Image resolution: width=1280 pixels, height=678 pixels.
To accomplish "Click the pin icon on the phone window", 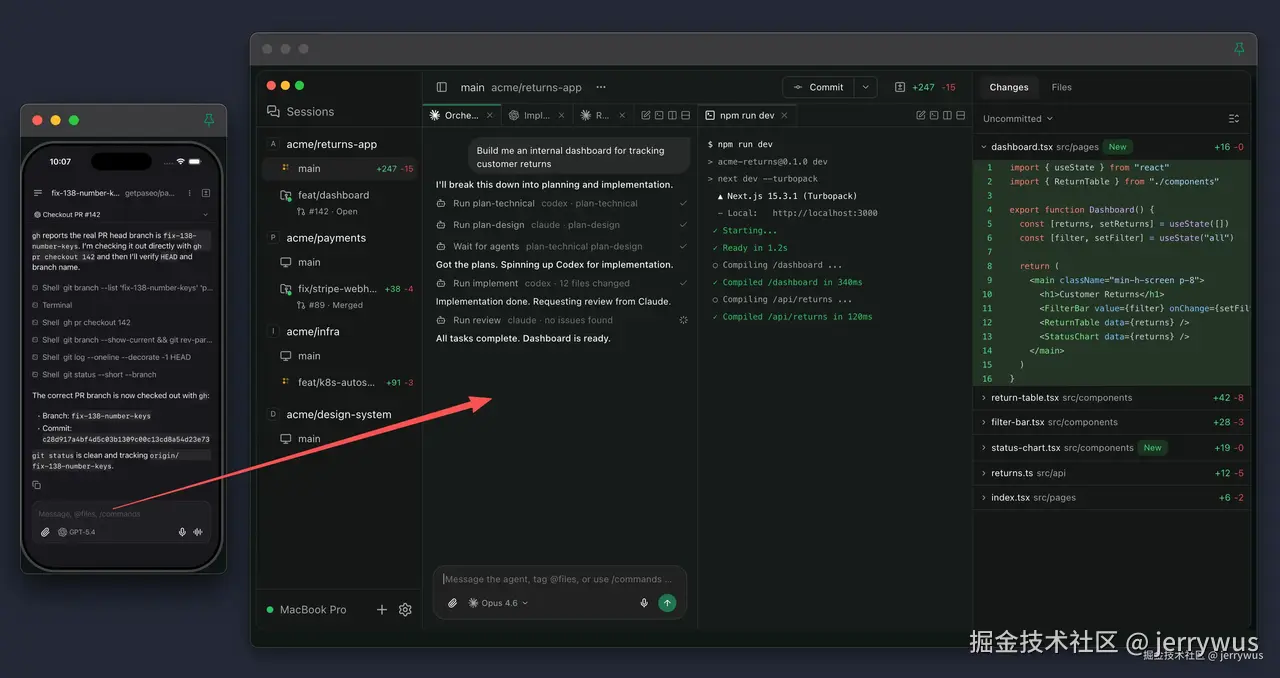I will point(209,120).
